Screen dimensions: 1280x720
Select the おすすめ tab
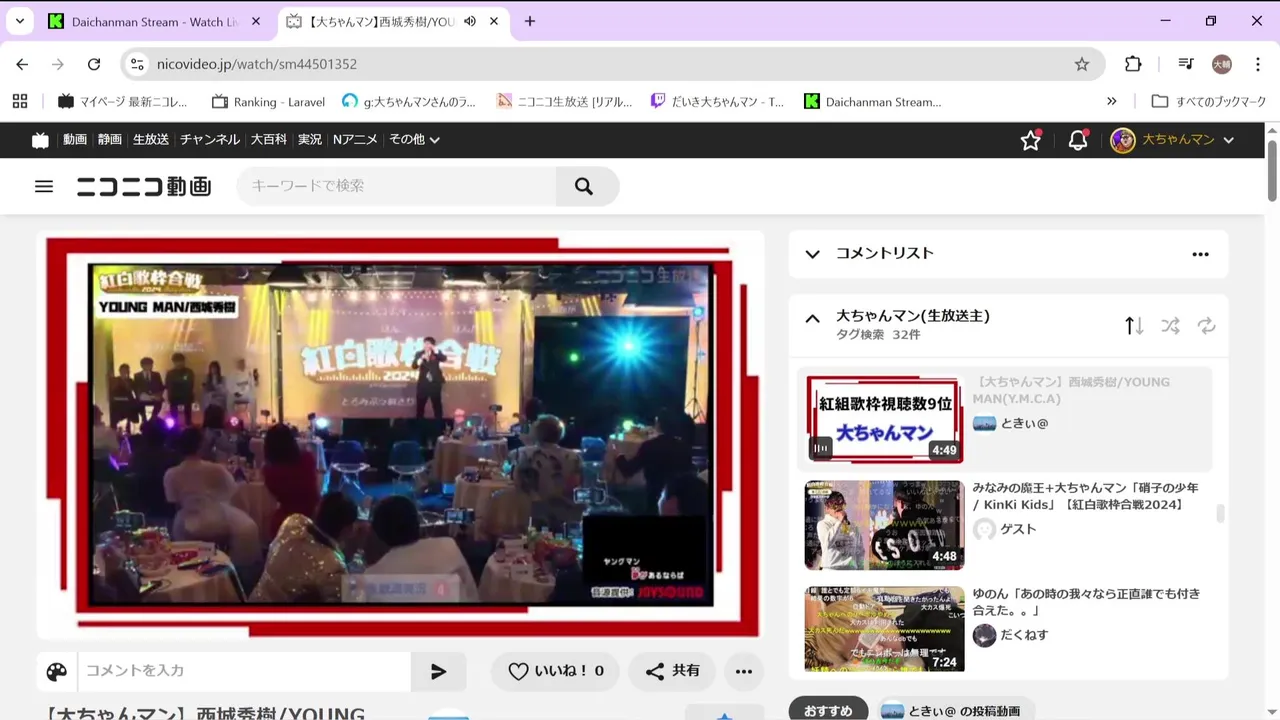[828, 711]
